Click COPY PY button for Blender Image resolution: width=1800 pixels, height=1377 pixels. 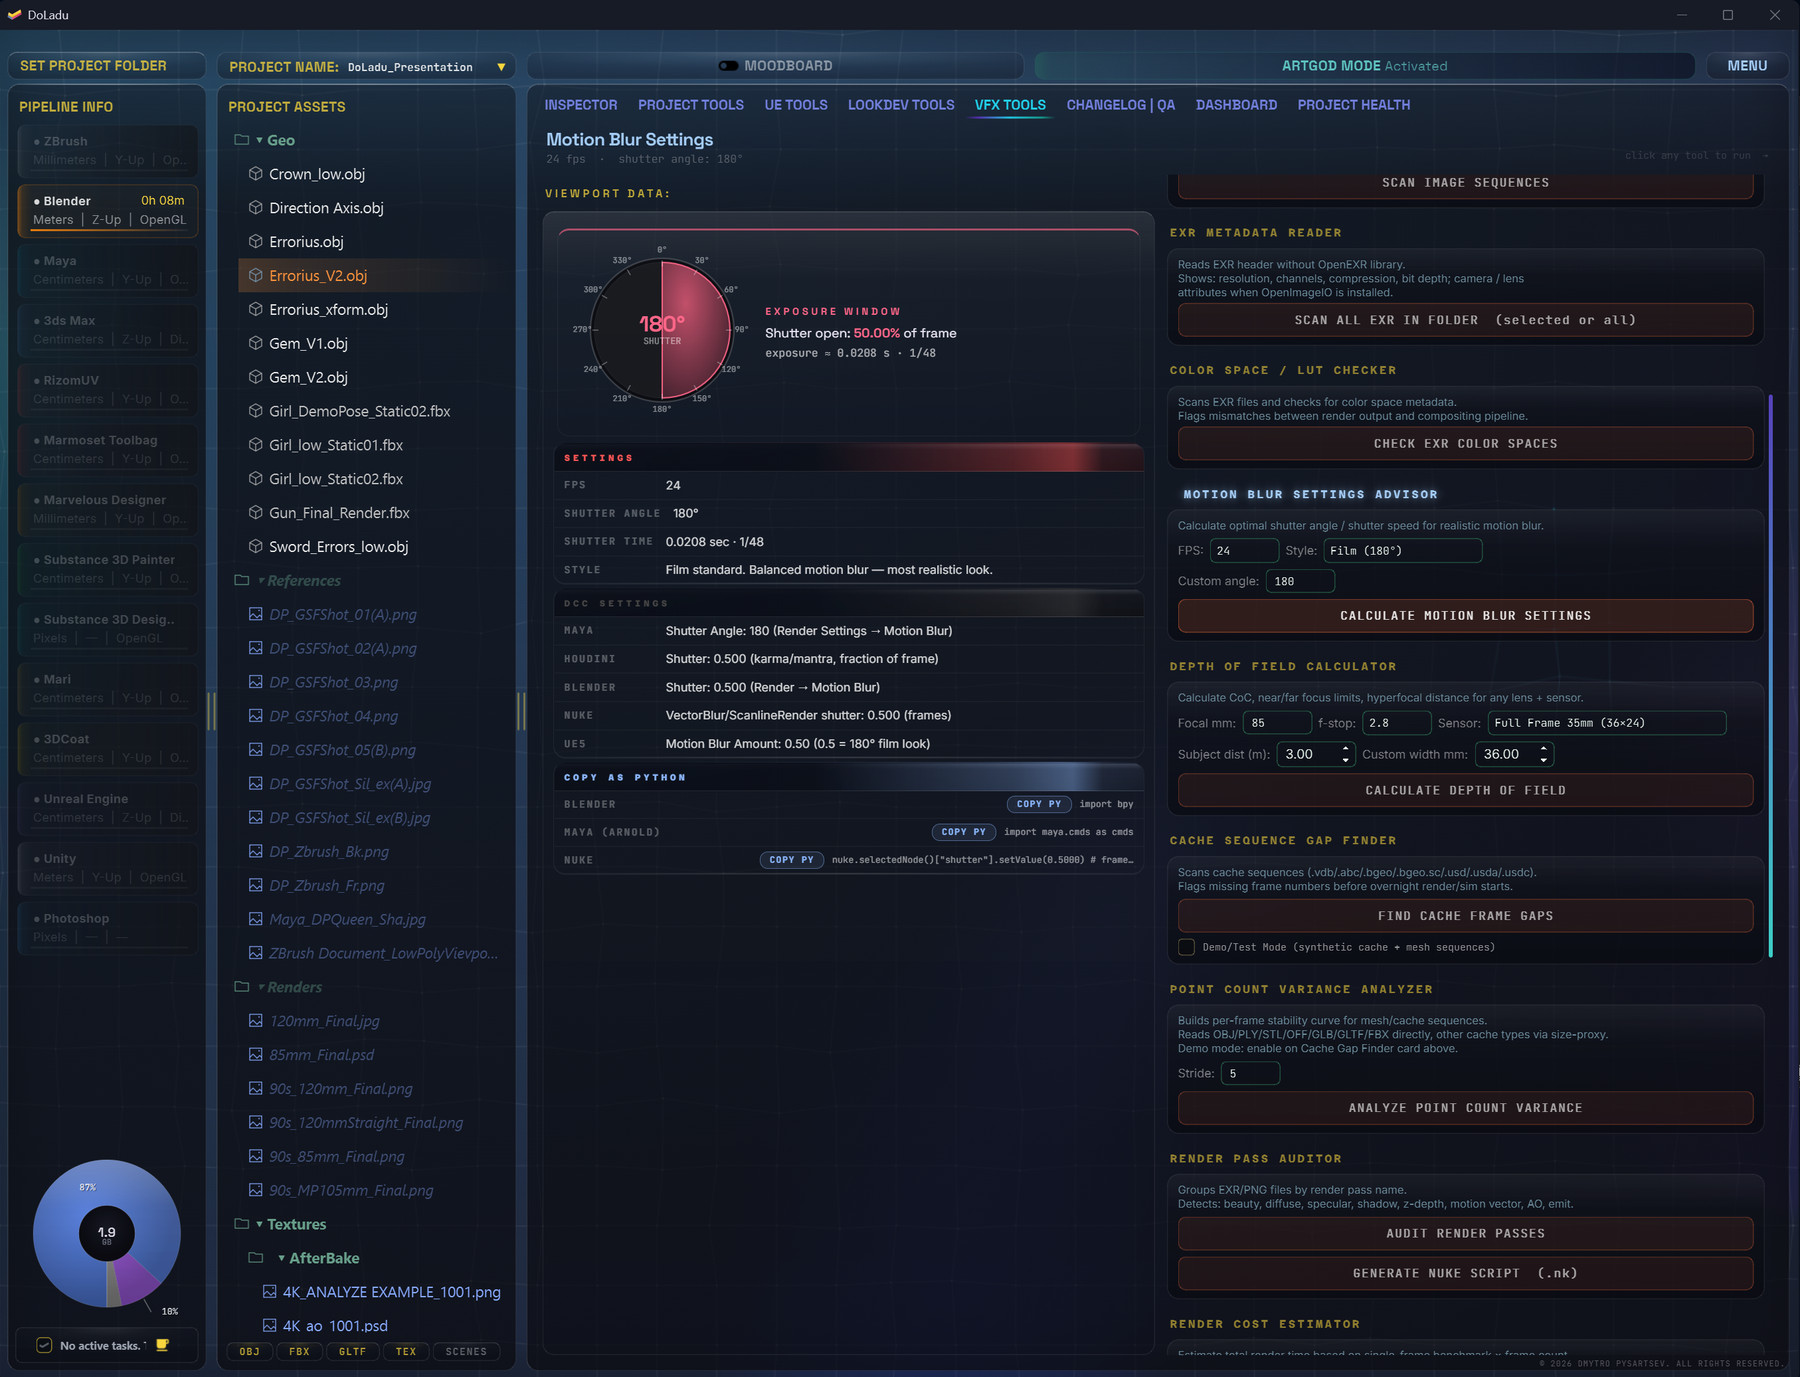[x=1039, y=804]
